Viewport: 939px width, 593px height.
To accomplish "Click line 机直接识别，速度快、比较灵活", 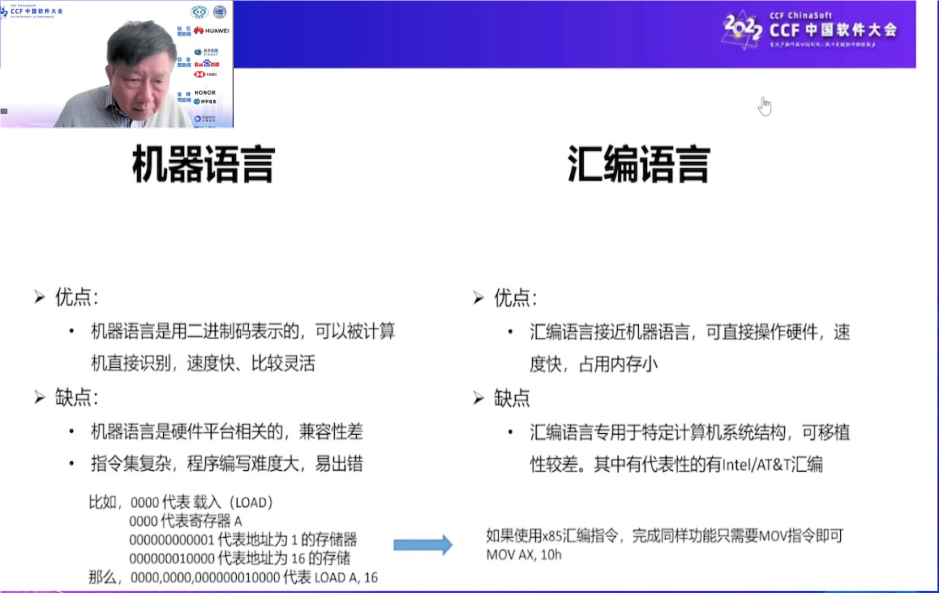I will coord(203,363).
